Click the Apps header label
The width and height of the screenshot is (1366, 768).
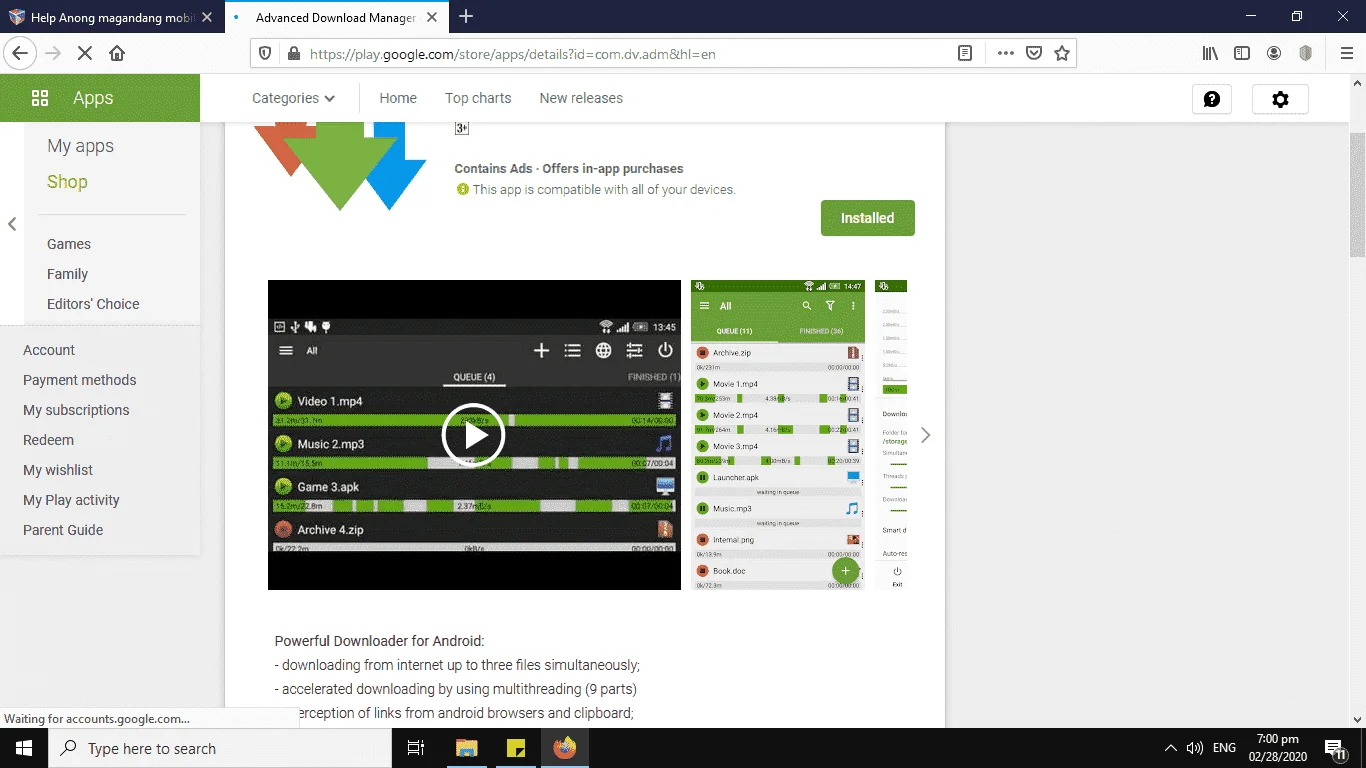coord(93,98)
